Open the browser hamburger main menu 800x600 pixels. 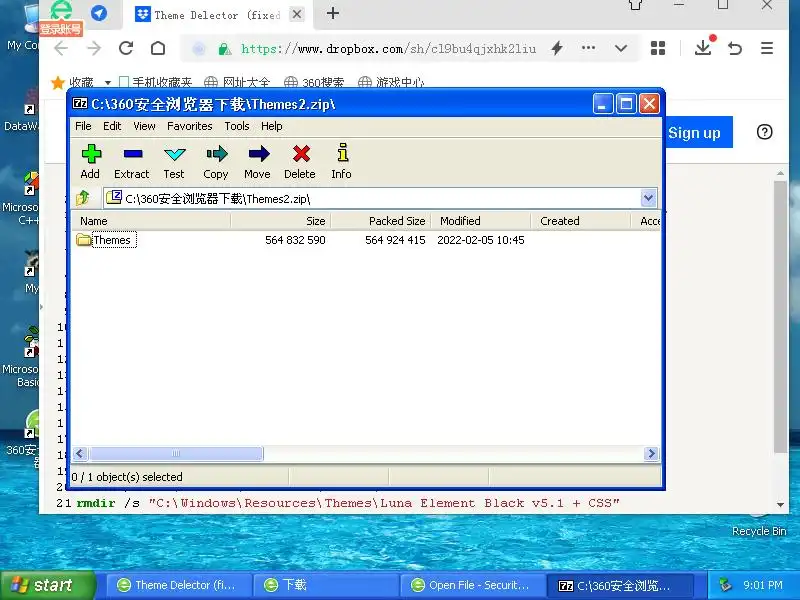[x=767, y=48]
